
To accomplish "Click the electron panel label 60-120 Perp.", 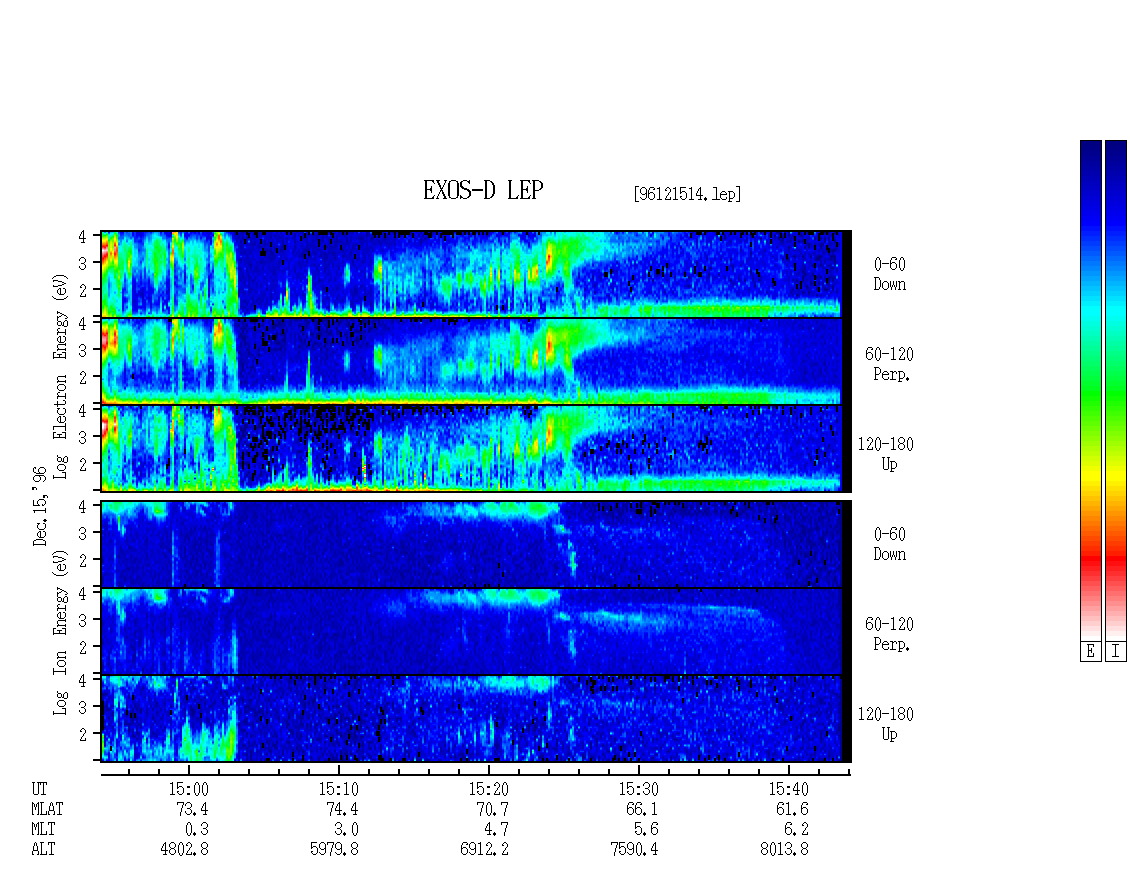I will [889, 364].
